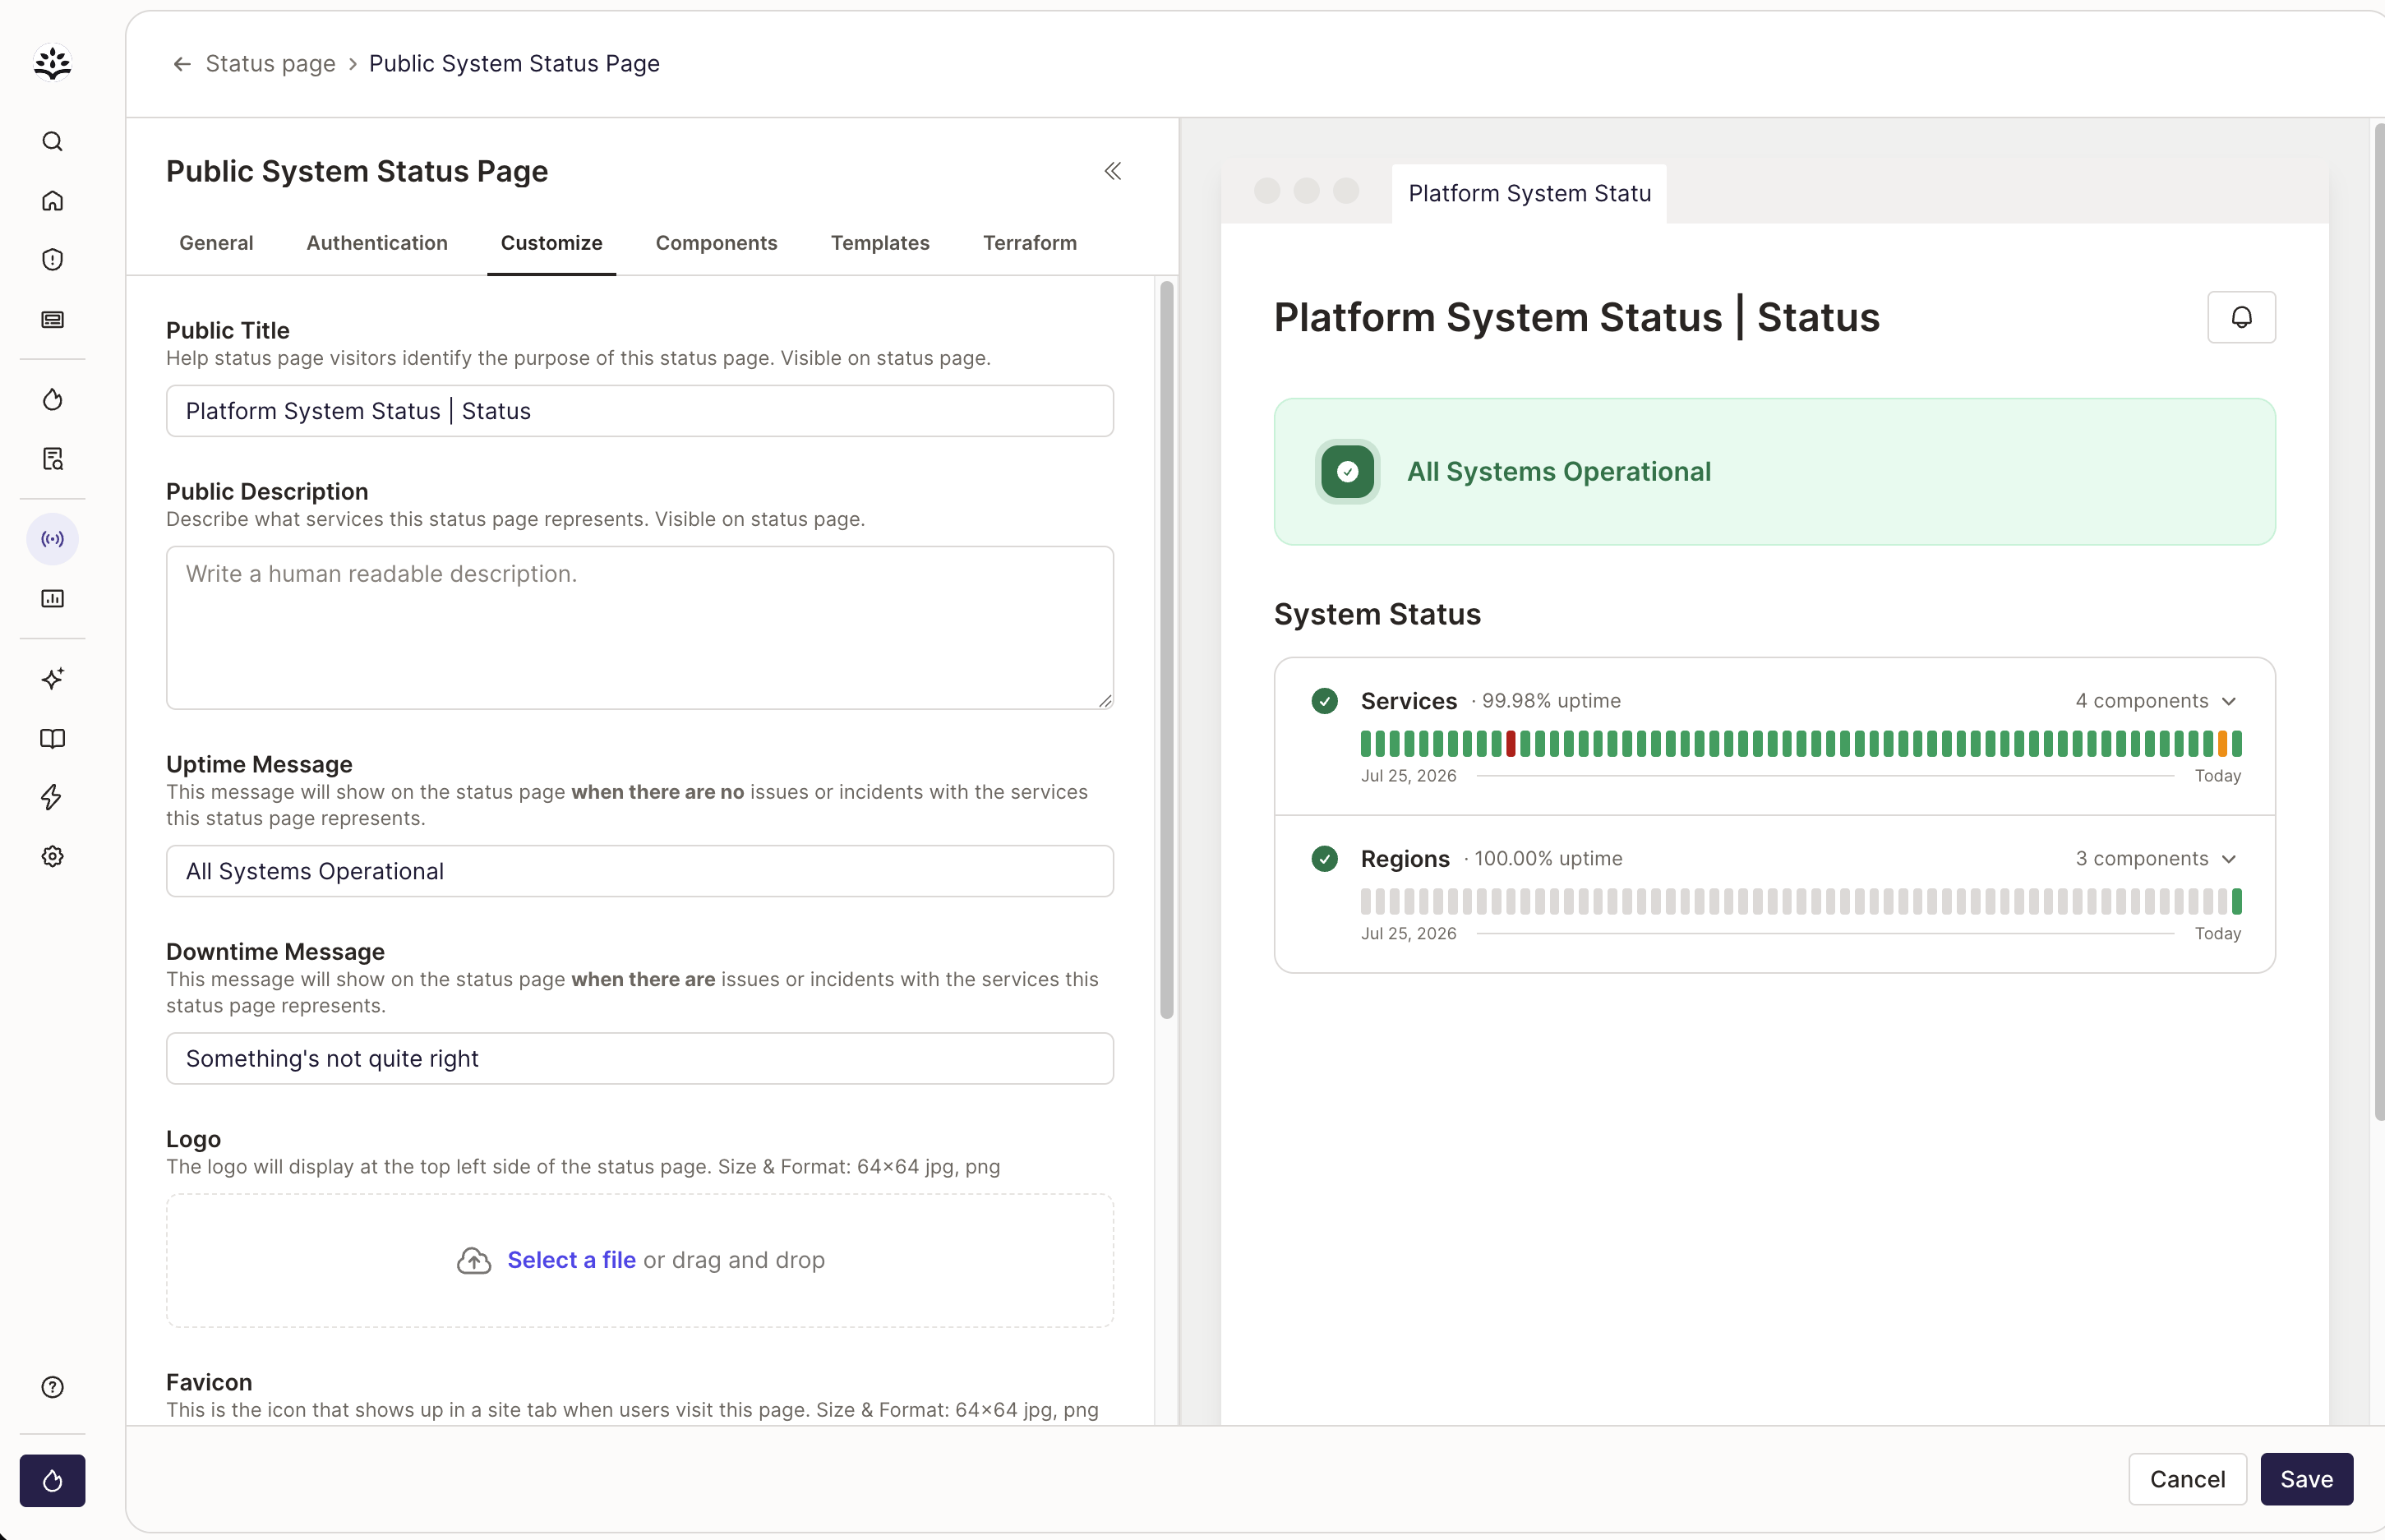Click the red bar in Services uptime timeline

[x=1511, y=743]
